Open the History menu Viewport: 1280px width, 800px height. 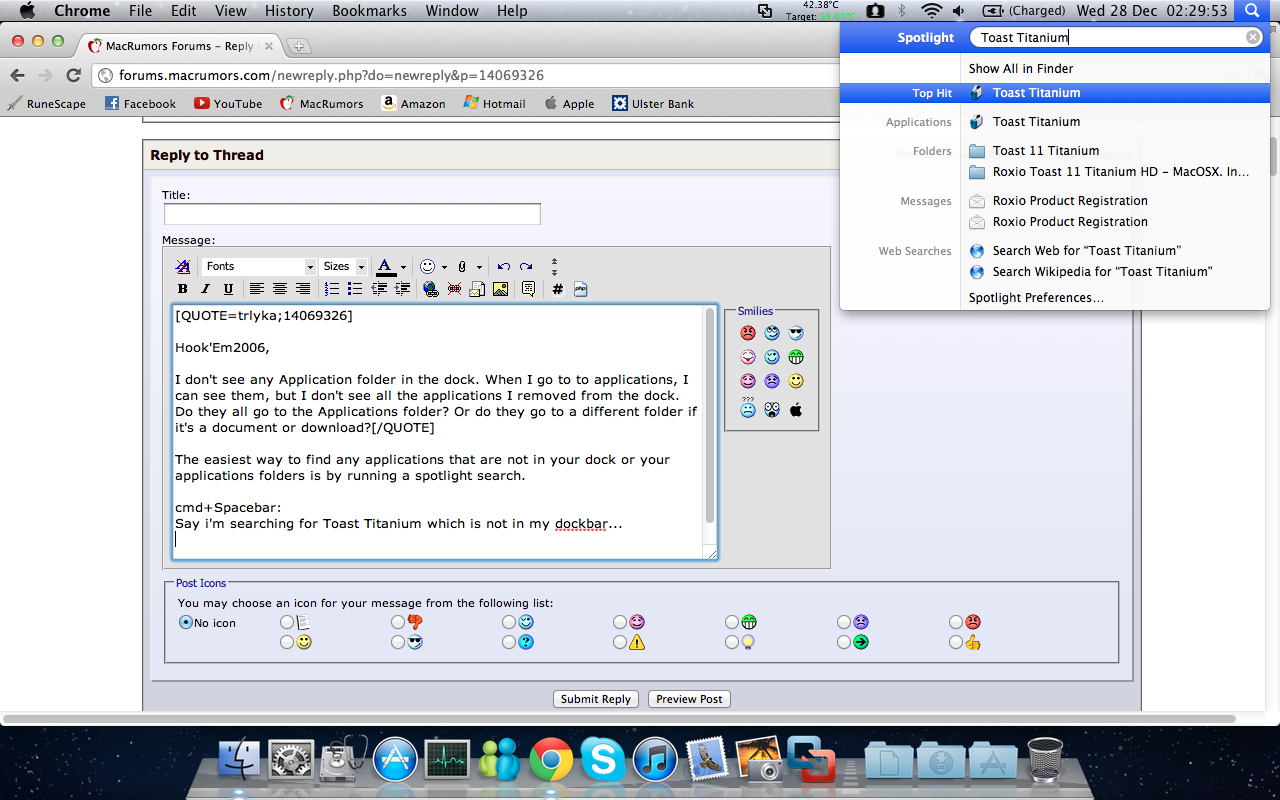[289, 11]
